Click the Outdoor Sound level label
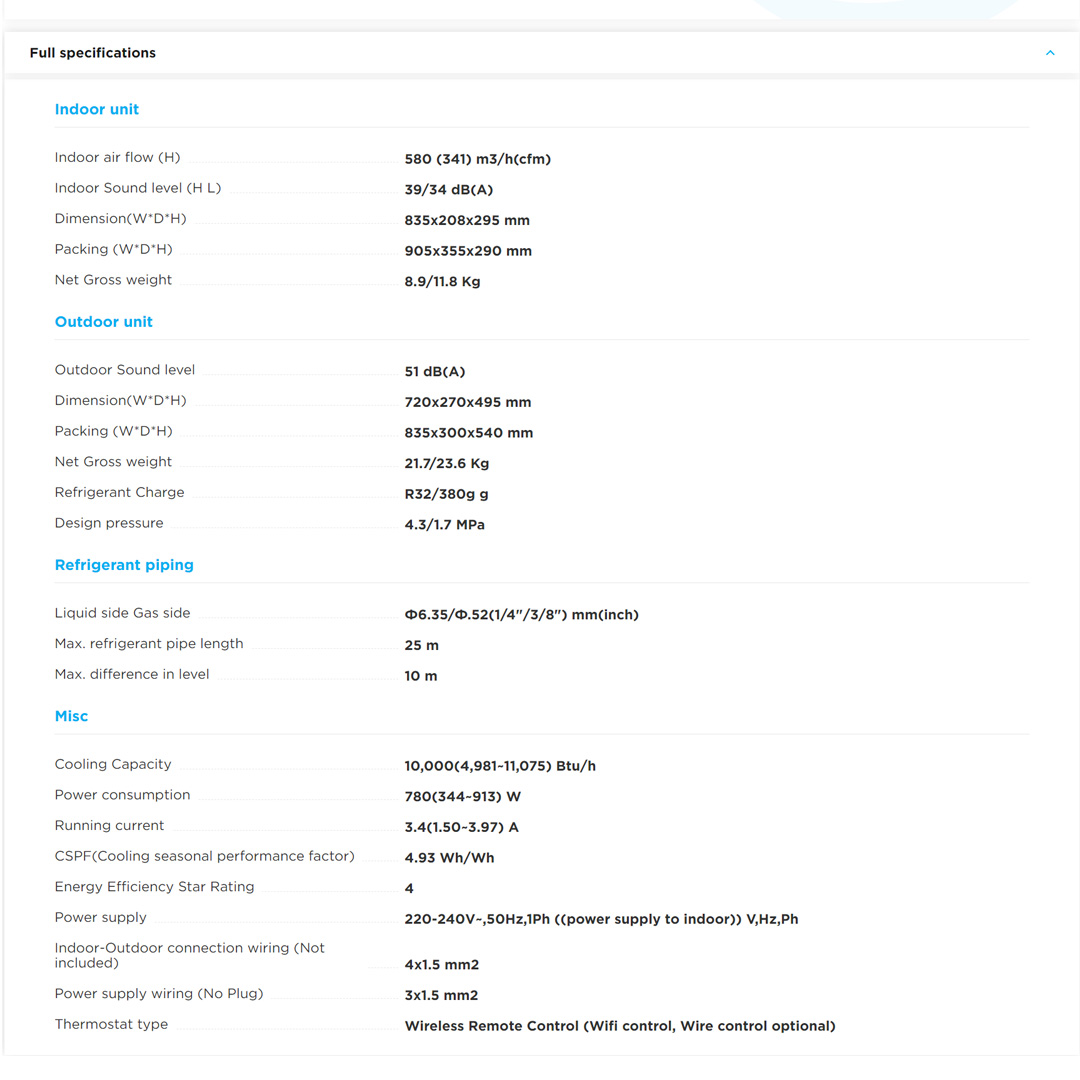1080x1080 pixels. pos(125,370)
